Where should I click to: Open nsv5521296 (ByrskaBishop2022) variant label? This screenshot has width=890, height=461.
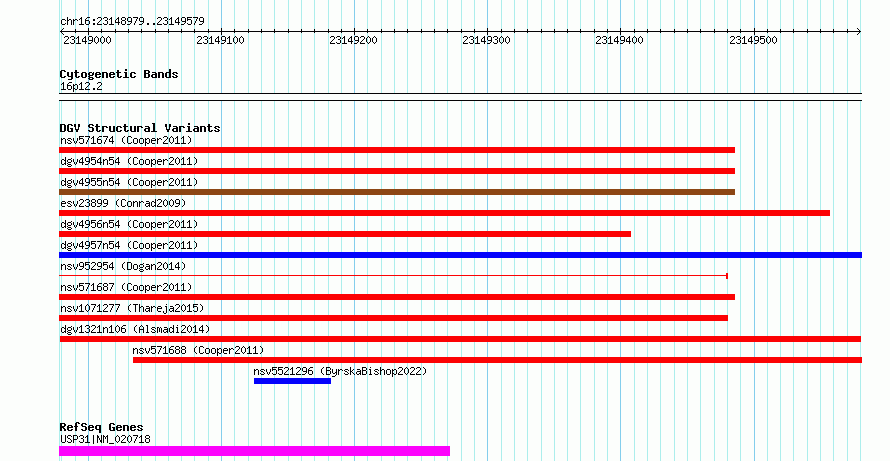coord(340,371)
